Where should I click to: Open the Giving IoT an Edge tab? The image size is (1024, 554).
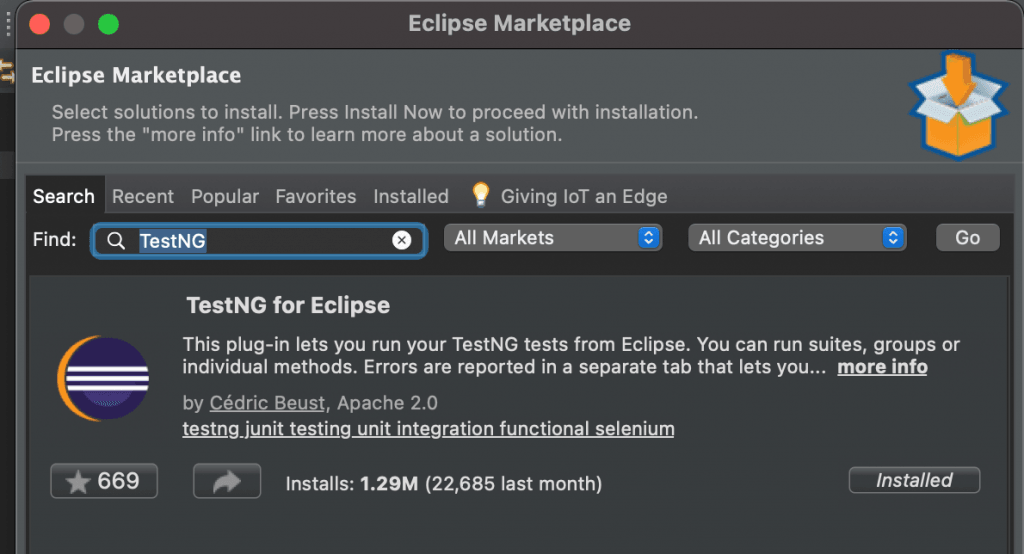pos(584,197)
